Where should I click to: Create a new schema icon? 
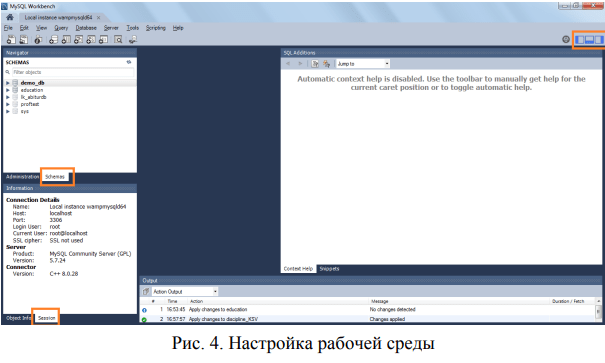[53, 39]
